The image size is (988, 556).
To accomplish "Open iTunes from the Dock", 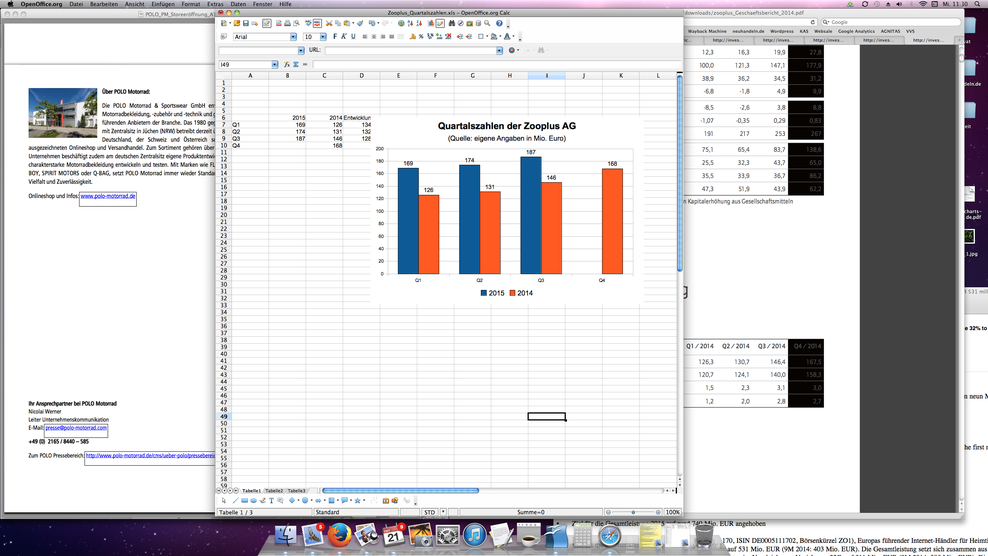I will tap(474, 536).
